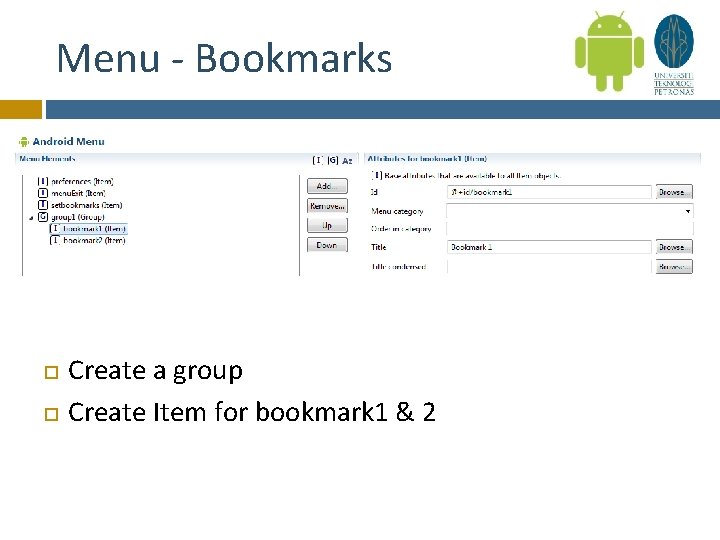Browse for the Title condensed value
This screenshot has height=540, width=720.
[674, 266]
